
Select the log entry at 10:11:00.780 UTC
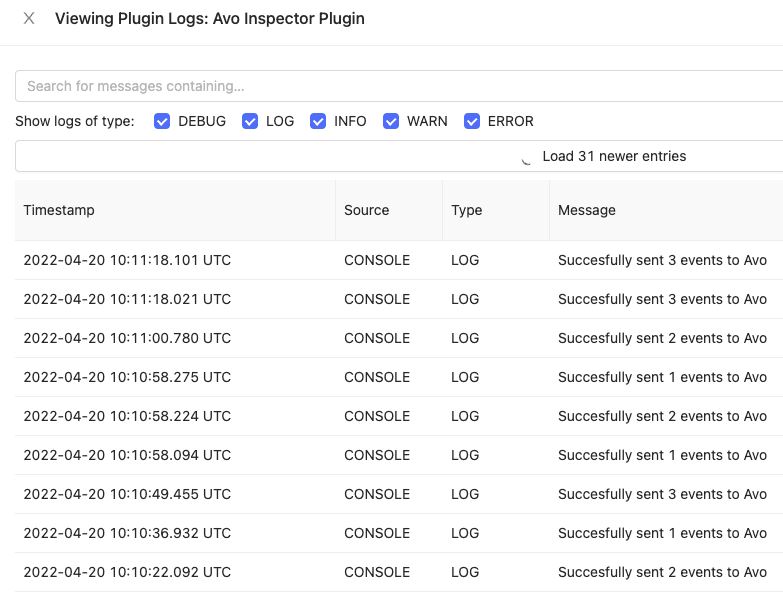[127, 338]
